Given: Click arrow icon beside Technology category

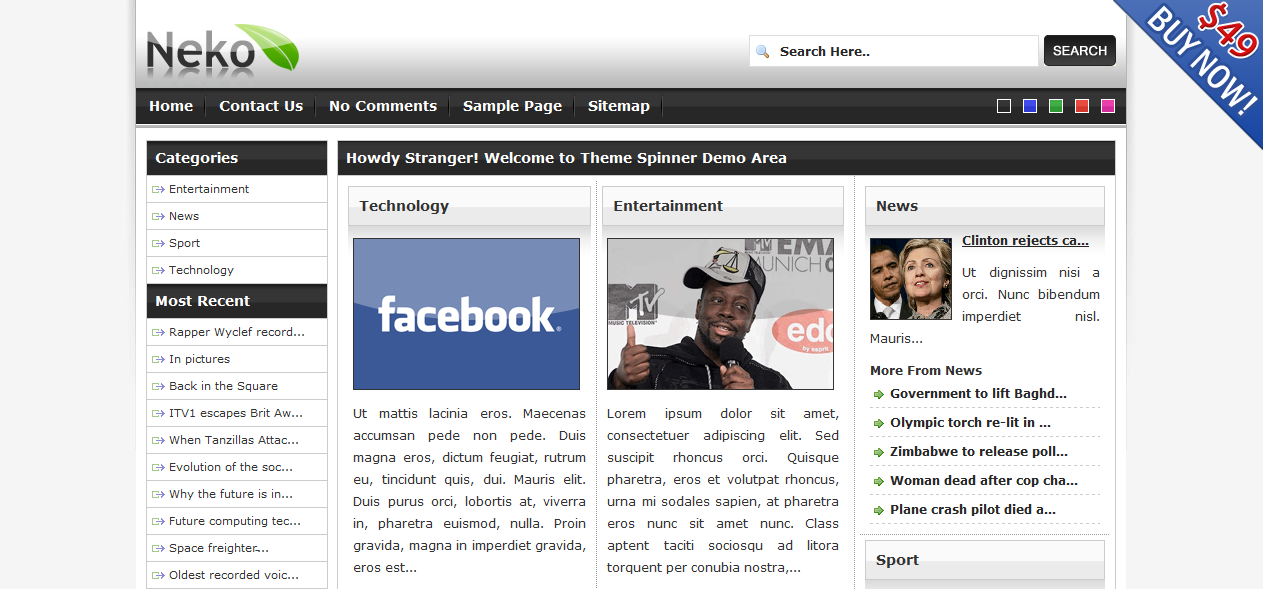Looking at the screenshot, I should click(158, 270).
